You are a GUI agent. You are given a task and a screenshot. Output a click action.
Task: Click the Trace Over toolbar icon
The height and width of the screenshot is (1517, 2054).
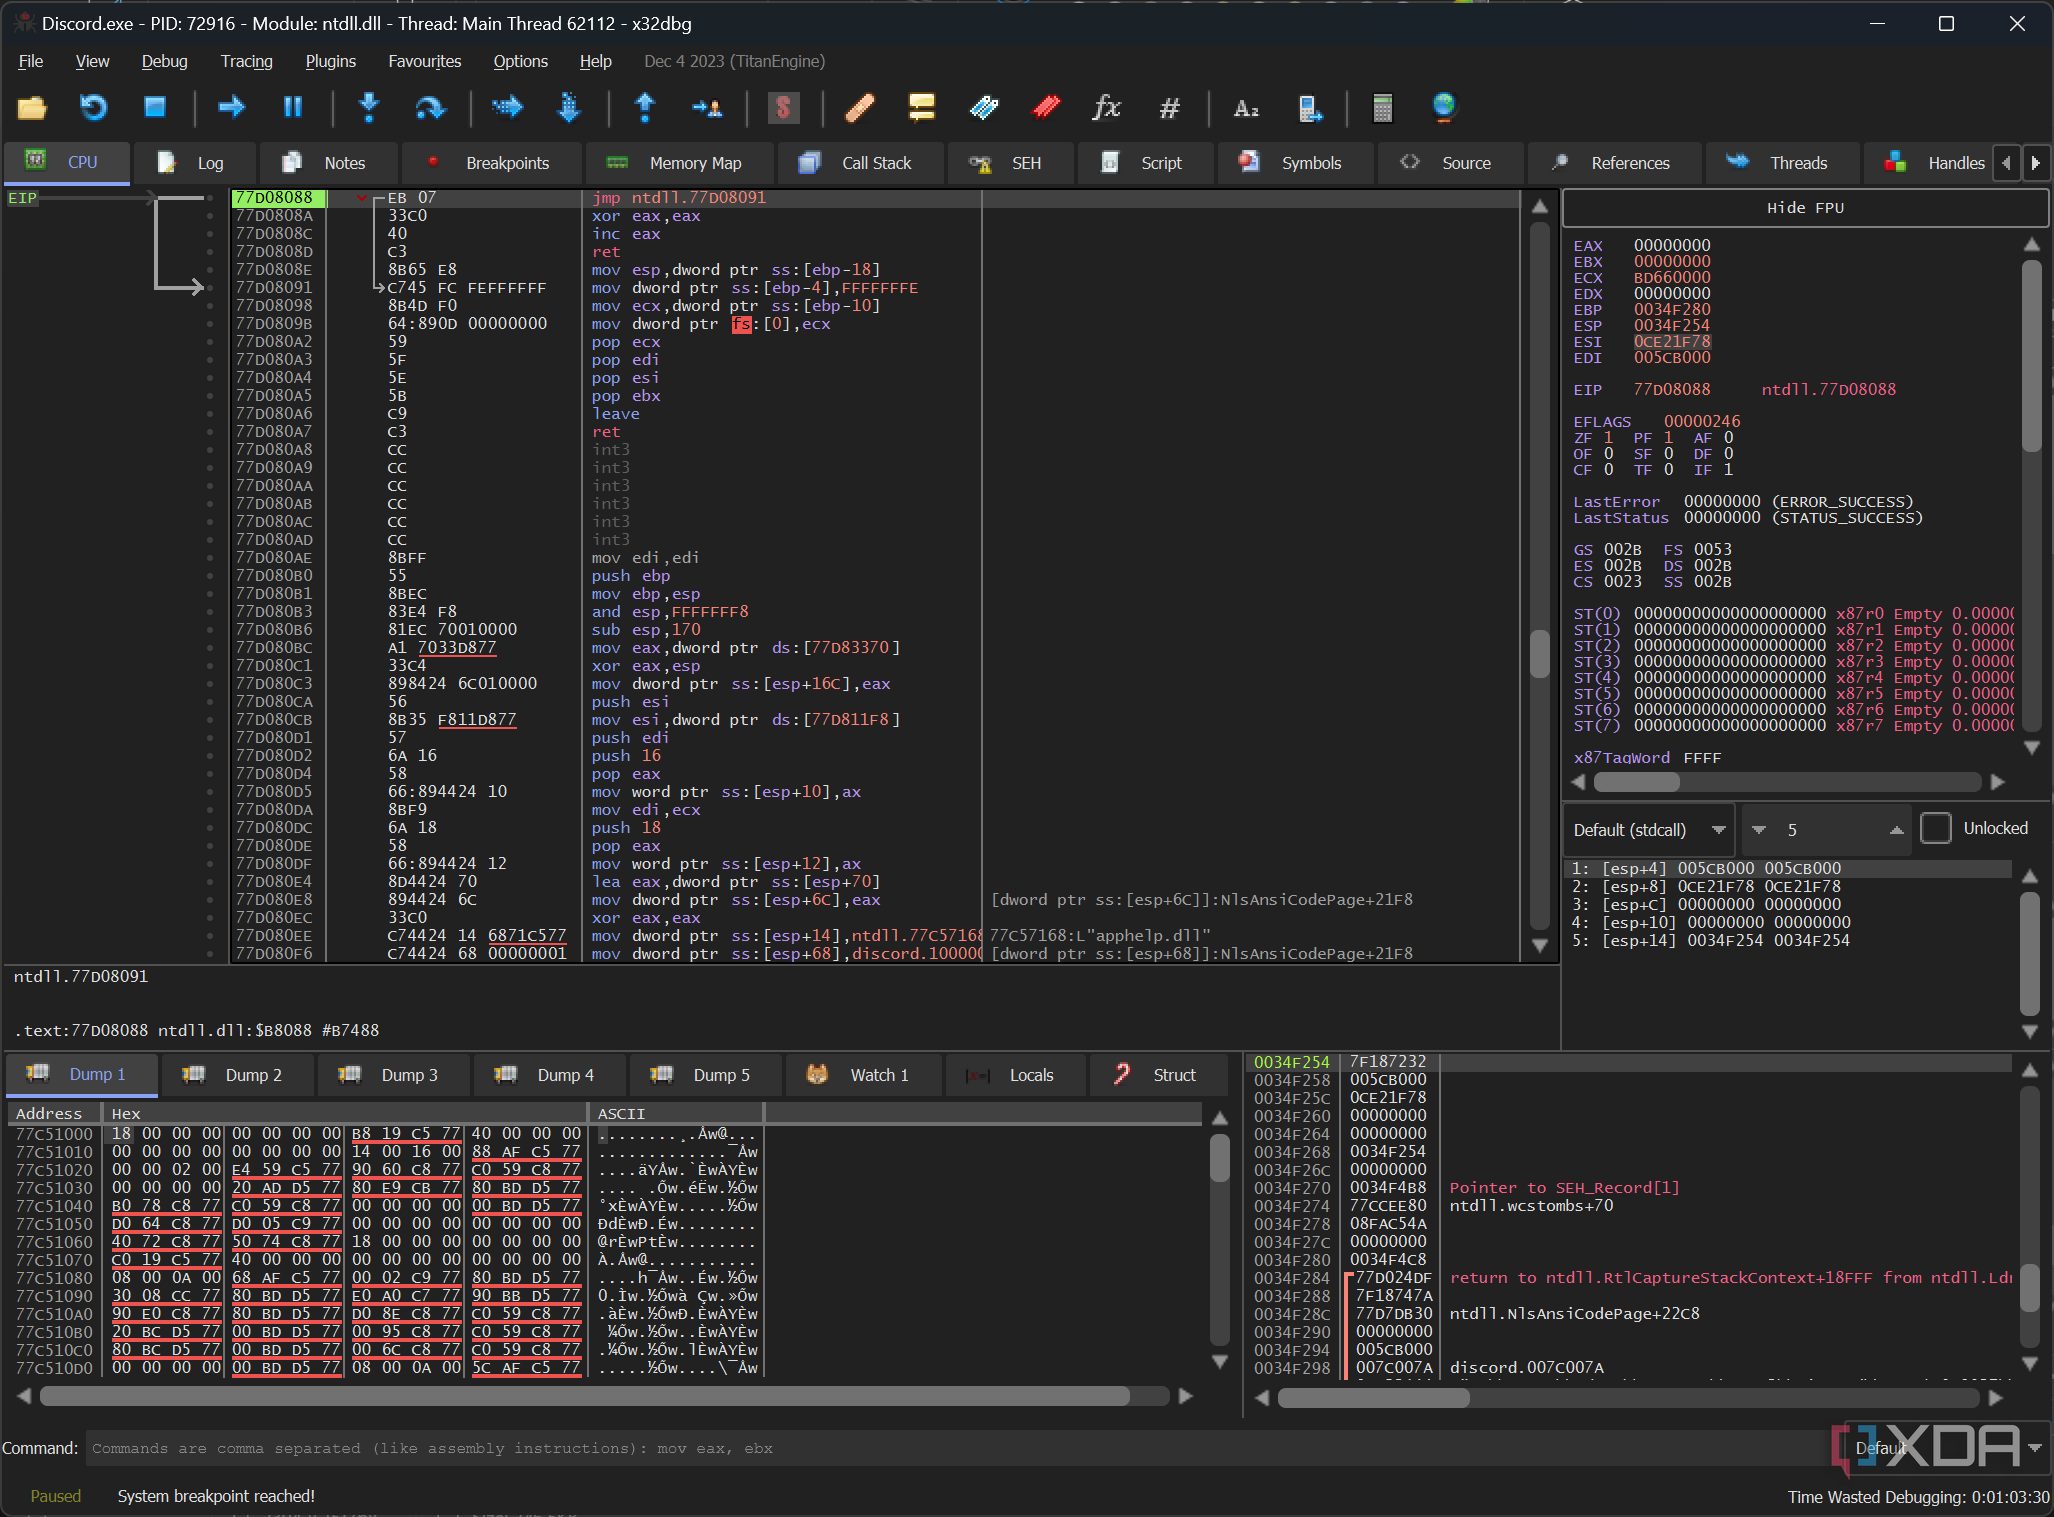tap(568, 107)
